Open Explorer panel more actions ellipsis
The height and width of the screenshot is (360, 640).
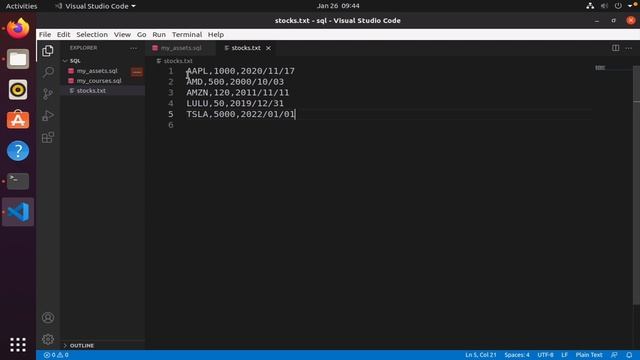(133, 48)
